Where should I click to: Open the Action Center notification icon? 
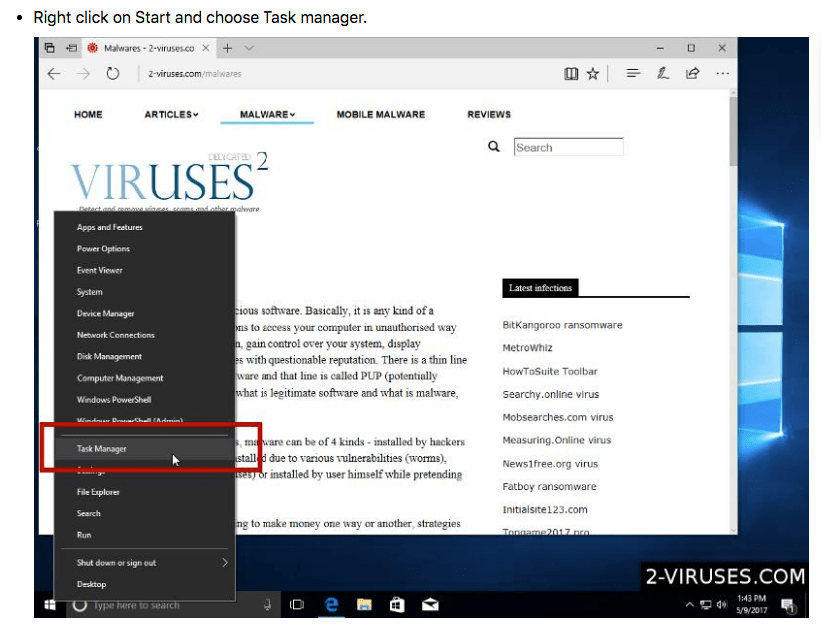(788, 606)
